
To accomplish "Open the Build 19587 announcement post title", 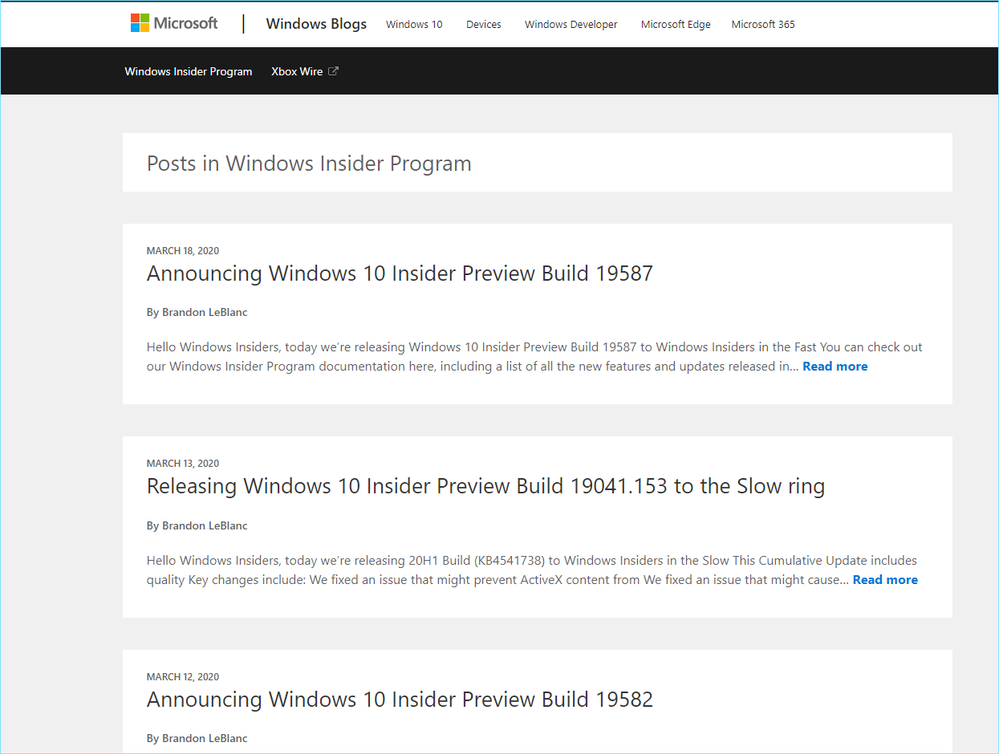I will pos(399,273).
